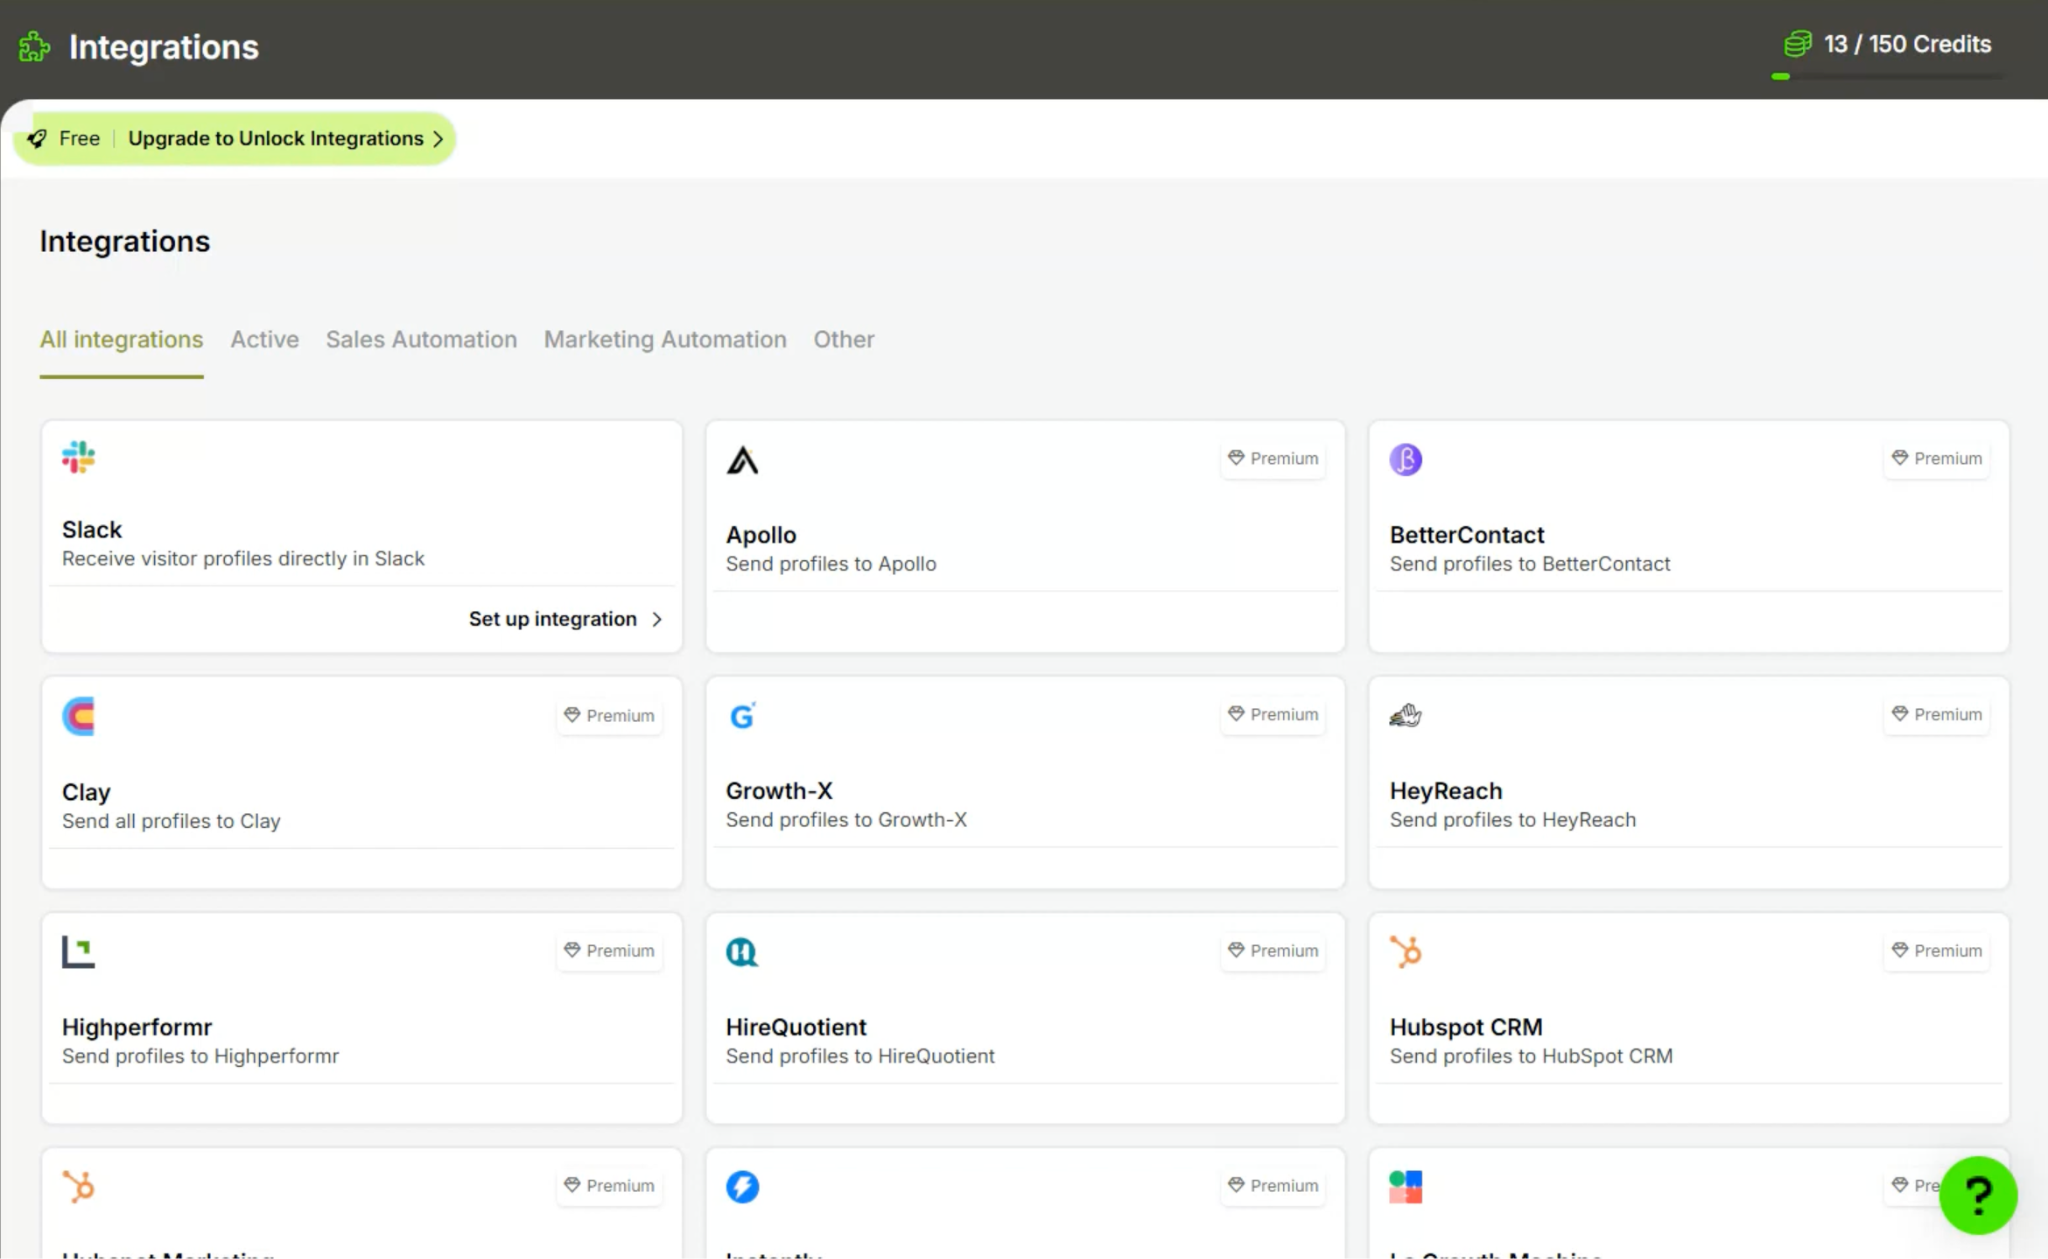This screenshot has width=2048, height=1259.
Task: Click the 13 / 150 Credits text
Action: coord(1907,44)
